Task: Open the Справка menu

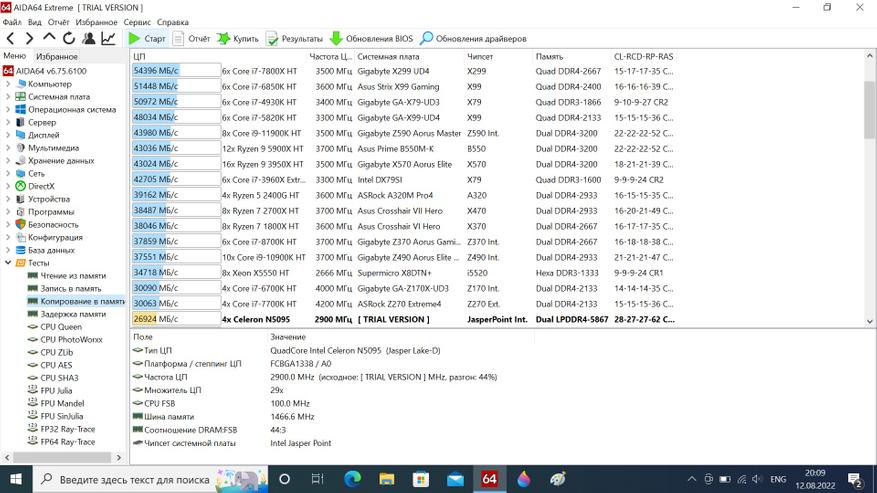Action: 173,22
